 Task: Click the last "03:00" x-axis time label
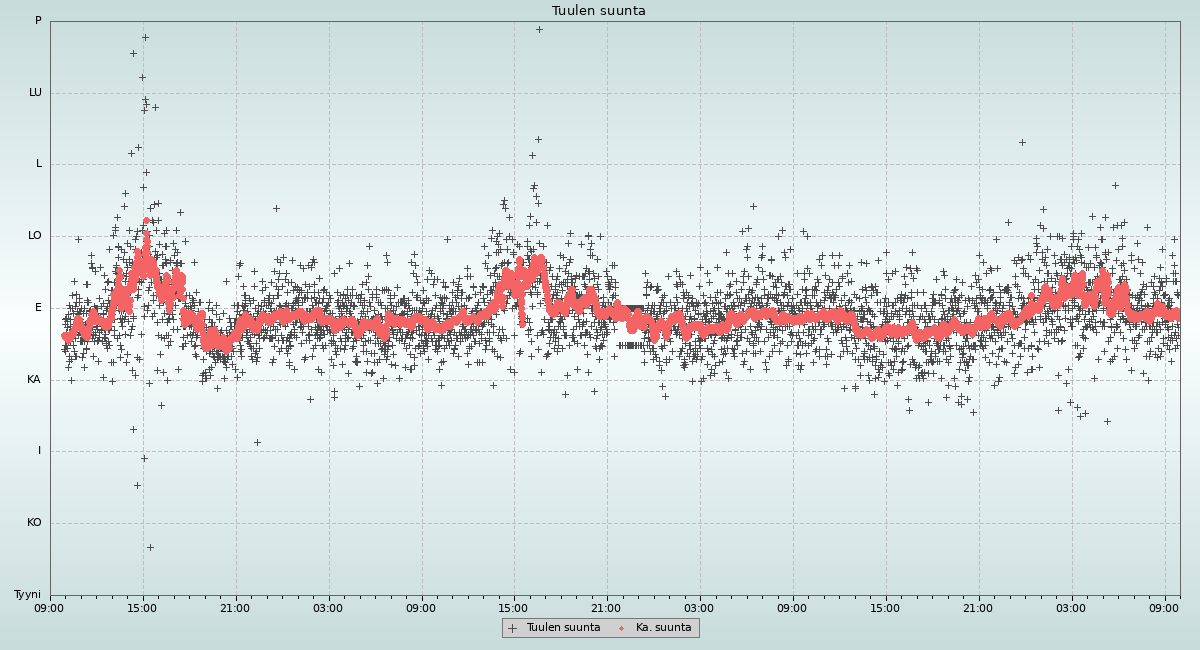pos(1072,608)
